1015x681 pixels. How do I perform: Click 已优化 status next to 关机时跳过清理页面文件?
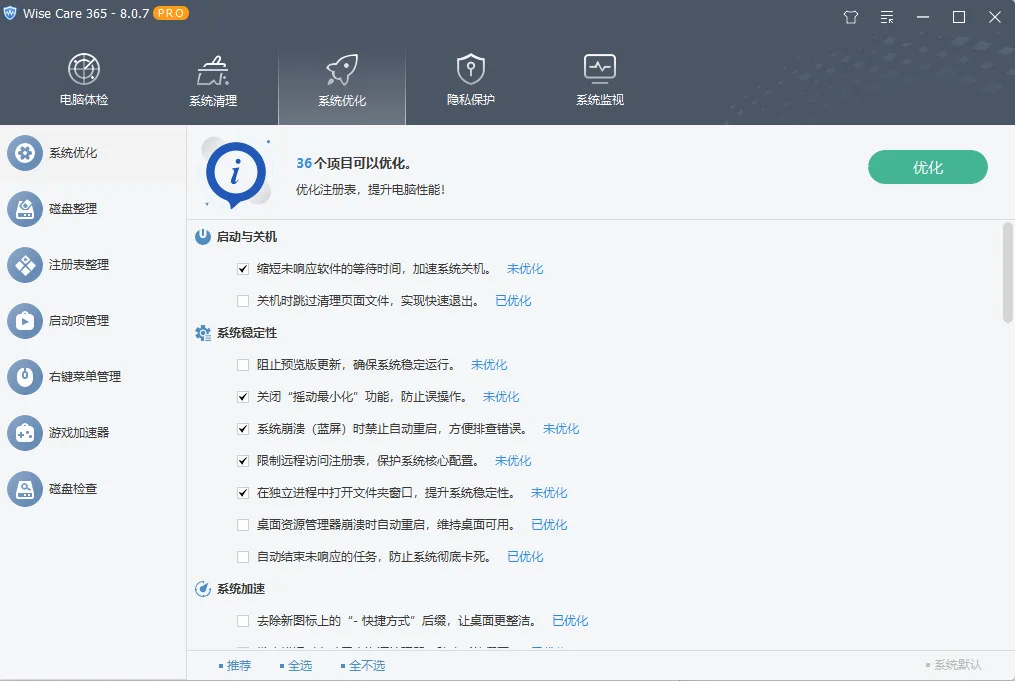coord(513,300)
